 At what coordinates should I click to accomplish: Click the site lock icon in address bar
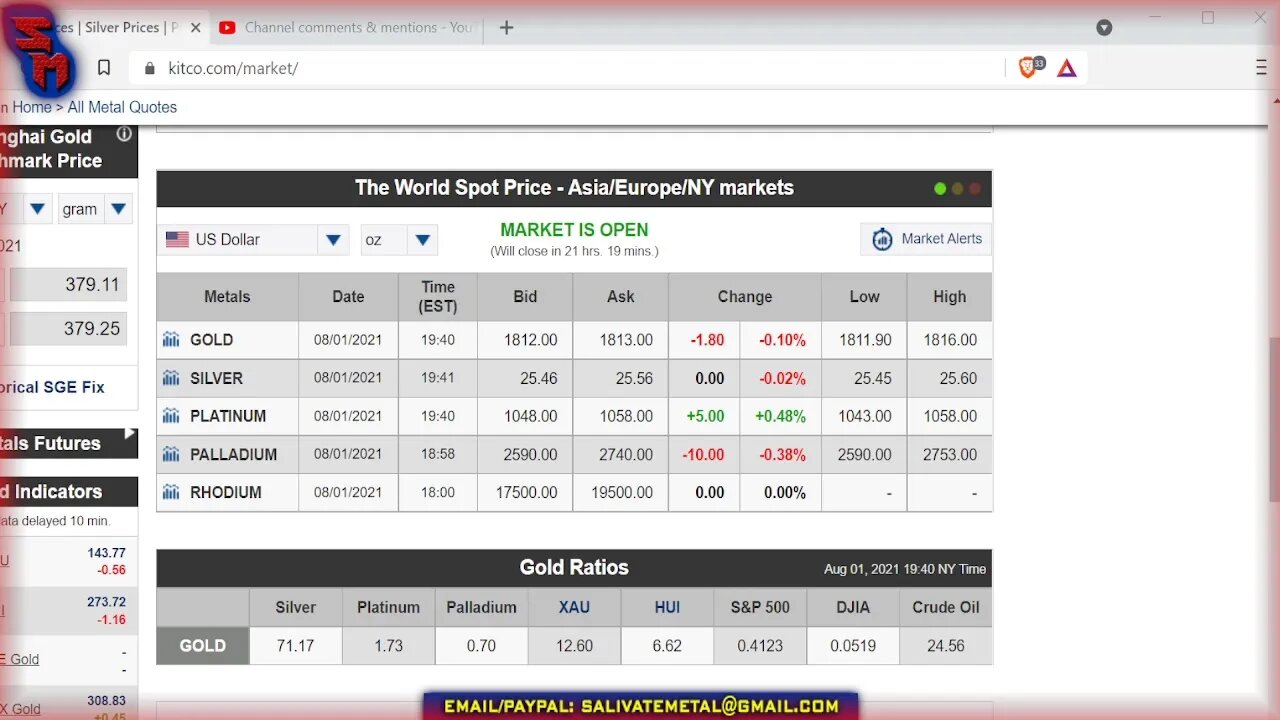[151, 69]
